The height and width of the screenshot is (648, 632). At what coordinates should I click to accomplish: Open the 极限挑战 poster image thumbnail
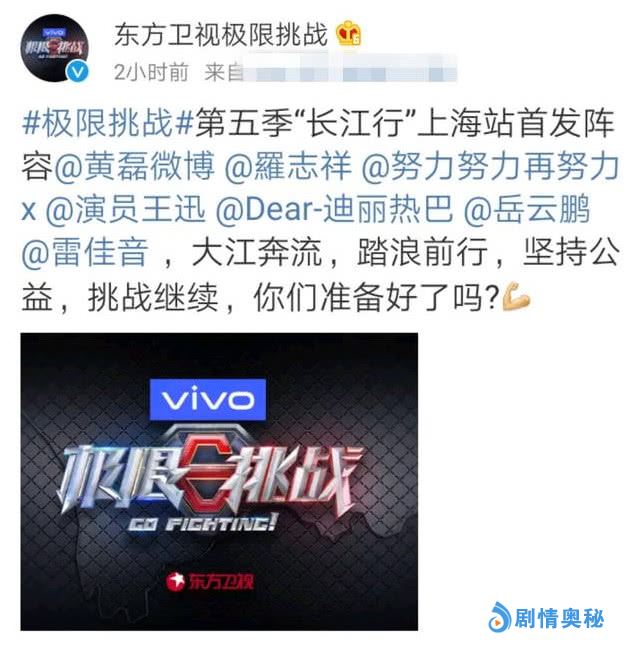point(219,481)
